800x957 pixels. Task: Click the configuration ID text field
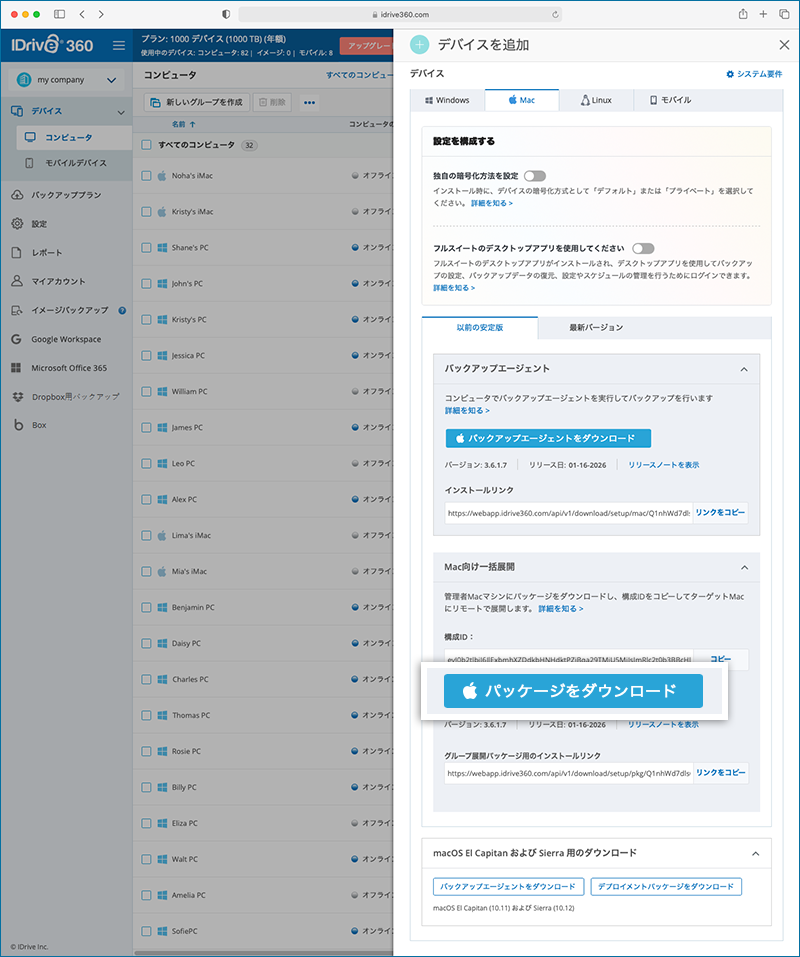568,659
